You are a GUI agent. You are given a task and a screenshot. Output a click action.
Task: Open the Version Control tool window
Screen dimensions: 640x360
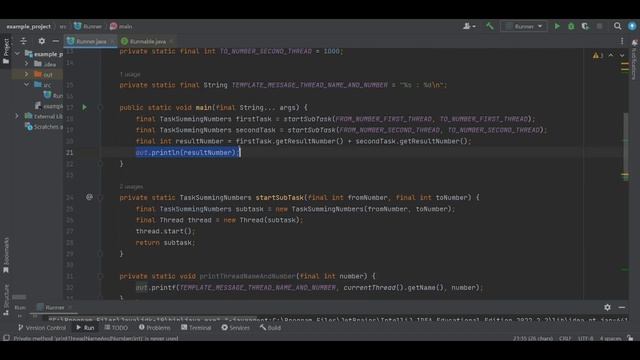[x=41, y=327]
